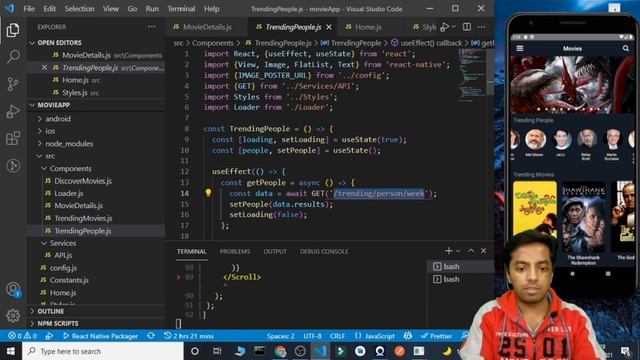640x360 pixels.
Task: Collapse the Components folder
Action: coord(70,169)
